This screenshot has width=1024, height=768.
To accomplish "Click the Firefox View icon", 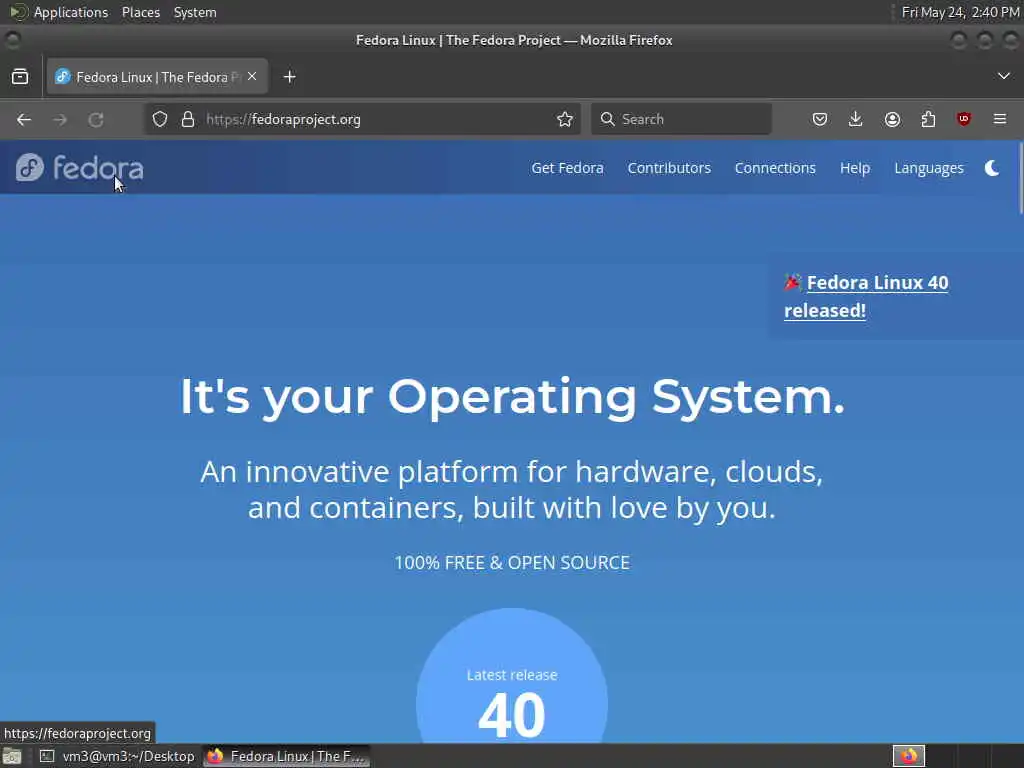I will click(20, 77).
